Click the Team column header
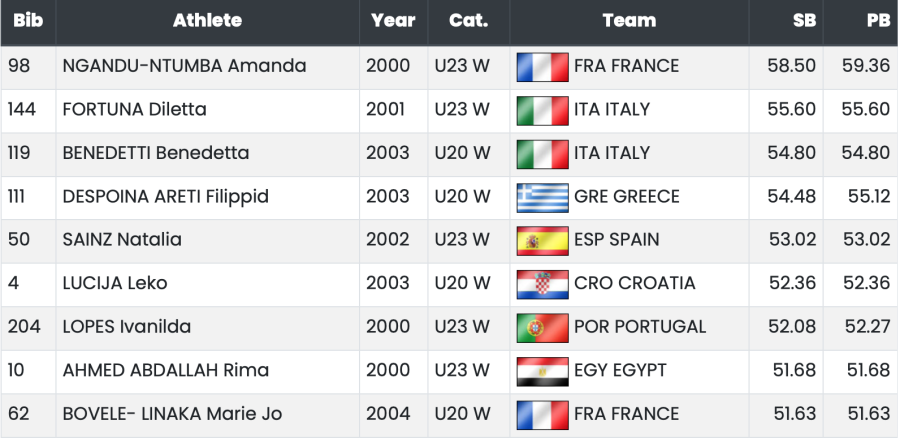The width and height of the screenshot is (900, 438). point(629,21)
